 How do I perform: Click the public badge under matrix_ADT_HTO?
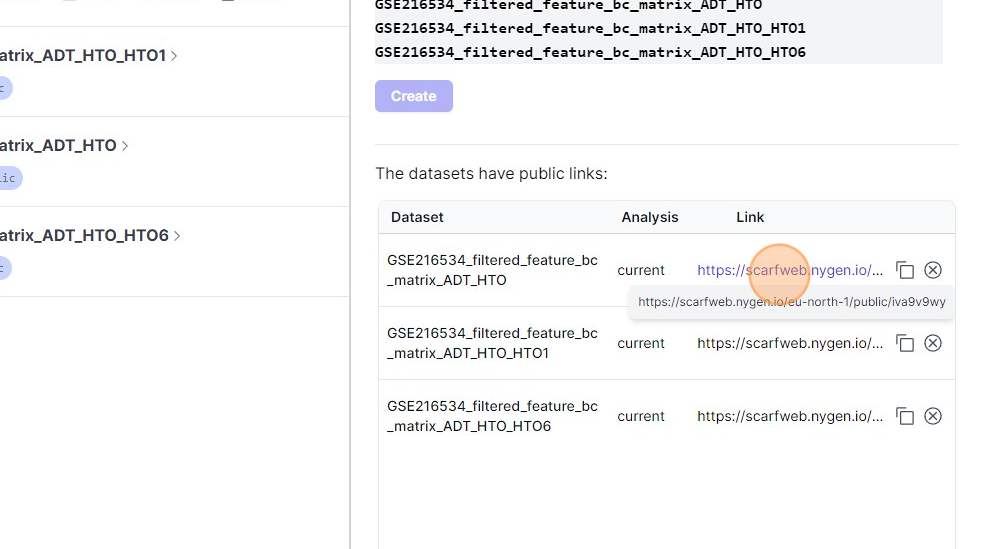(9, 178)
